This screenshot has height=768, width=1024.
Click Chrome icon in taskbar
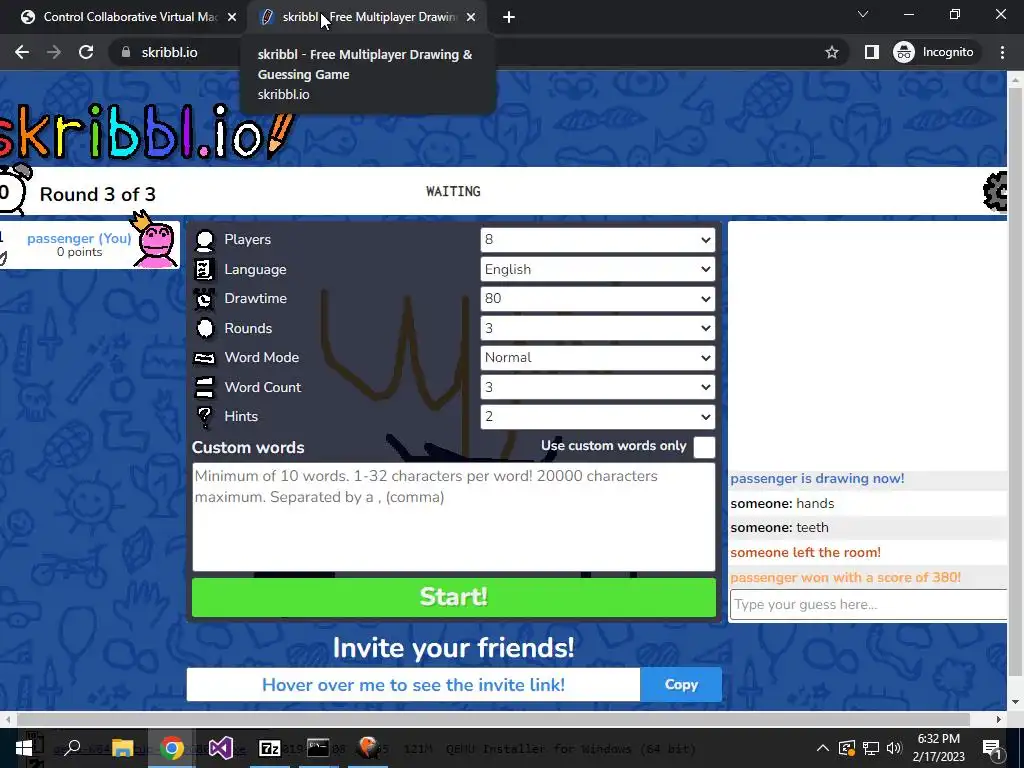coord(171,748)
